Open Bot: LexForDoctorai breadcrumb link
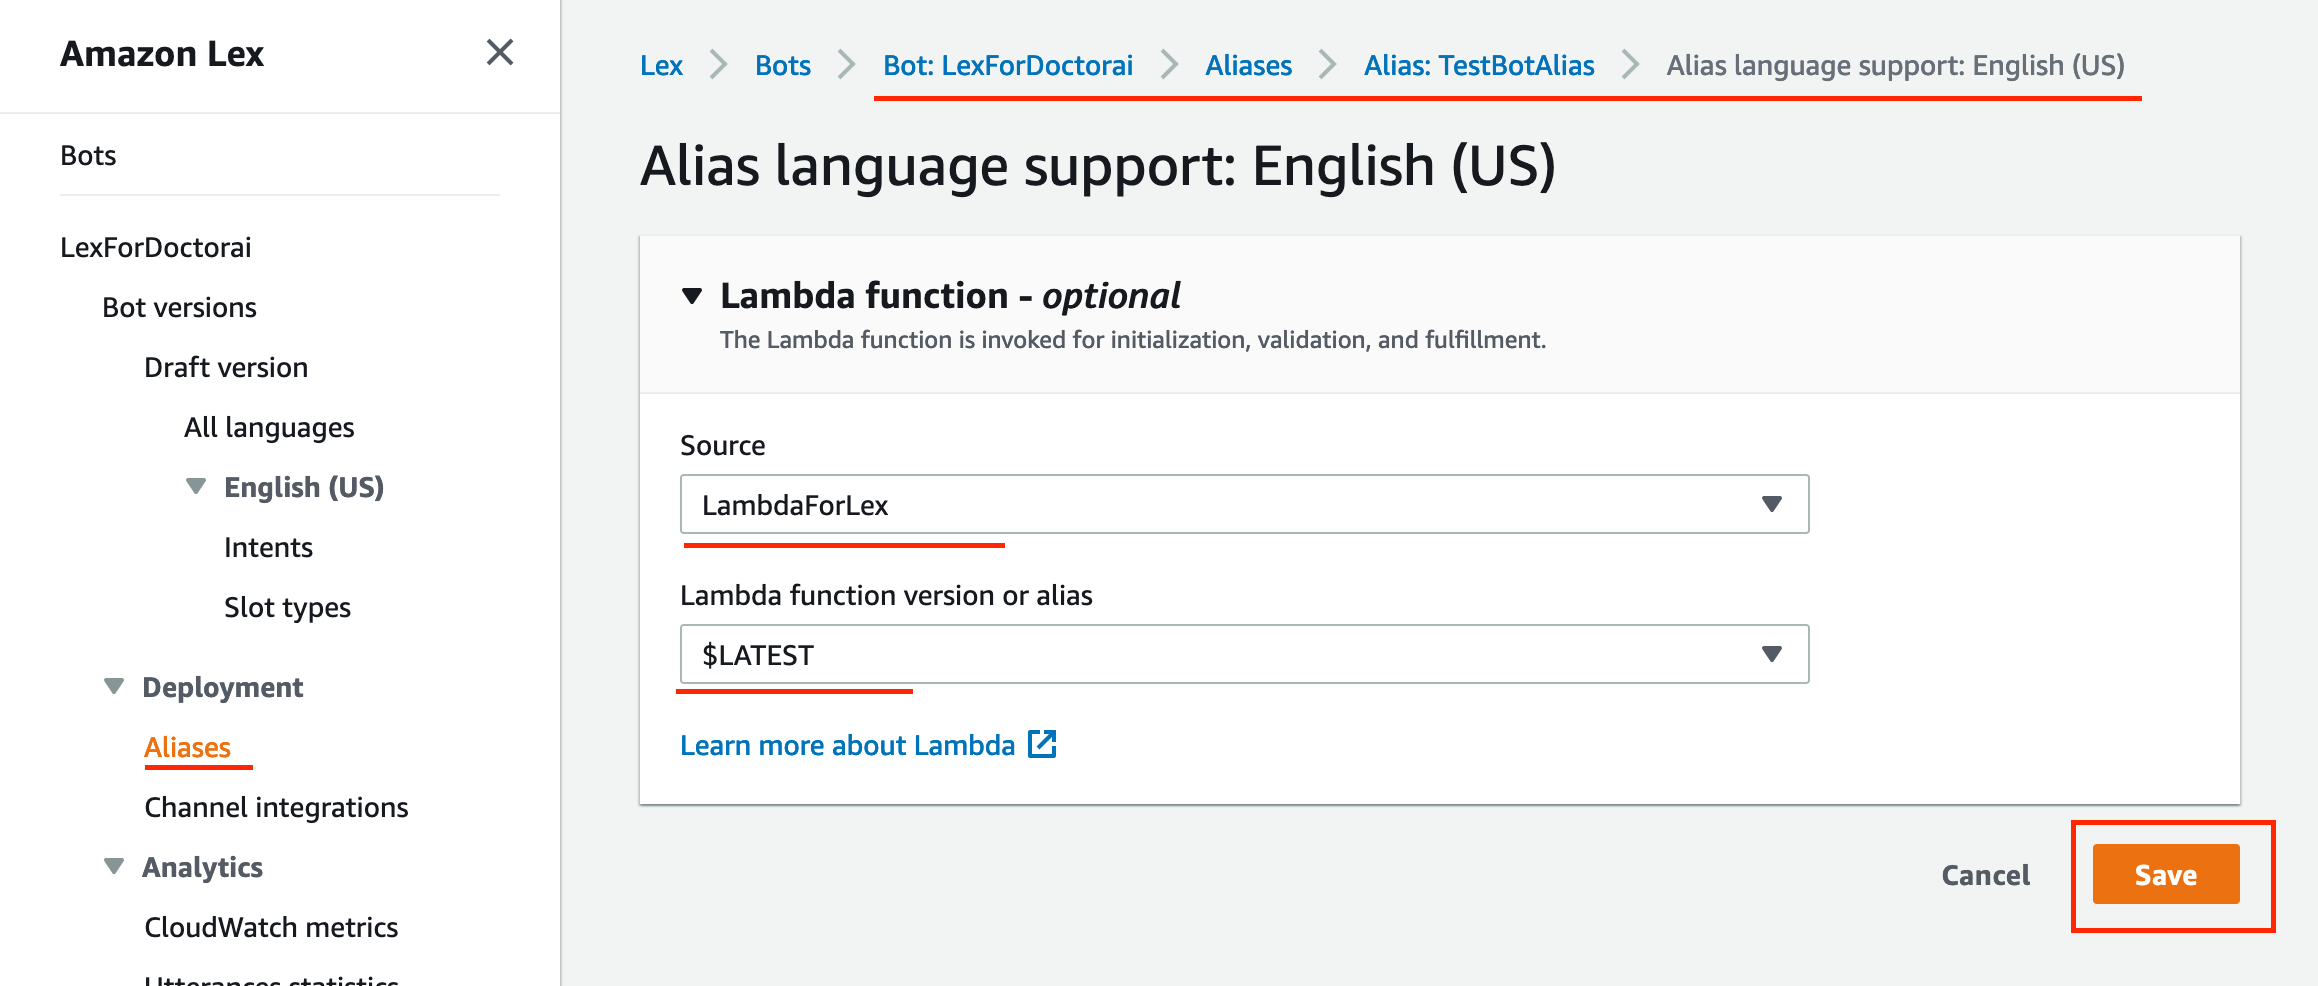Image resolution: width=2318 pixels, height=986 pixels. [x=1008, y=66]
